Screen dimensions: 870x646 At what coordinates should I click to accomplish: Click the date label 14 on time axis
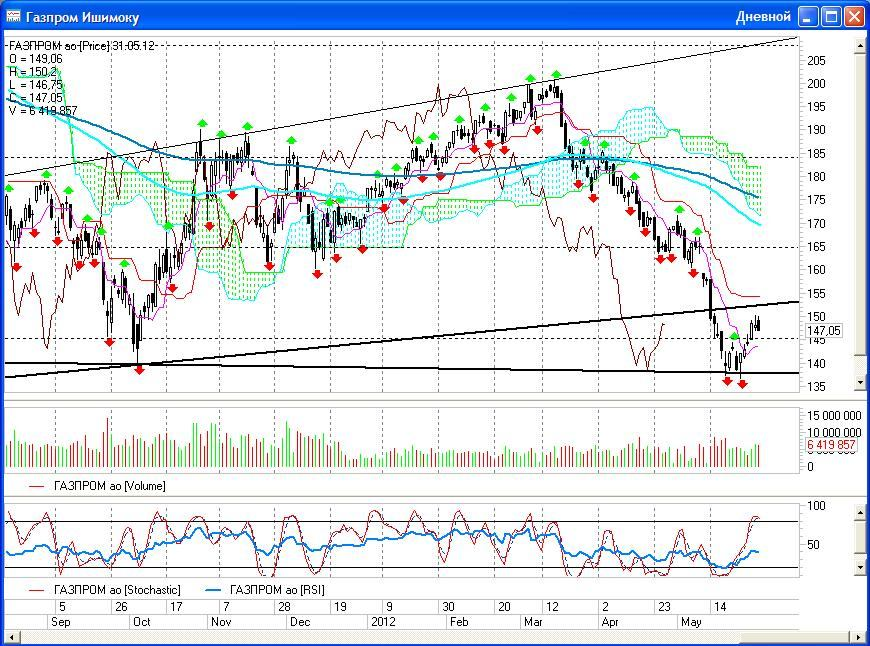tap(720, 607)
